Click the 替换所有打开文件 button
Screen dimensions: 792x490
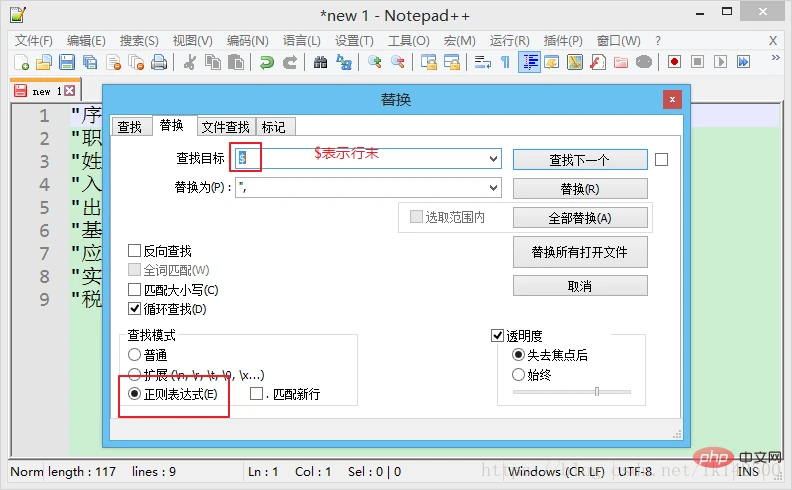(580, 252)
